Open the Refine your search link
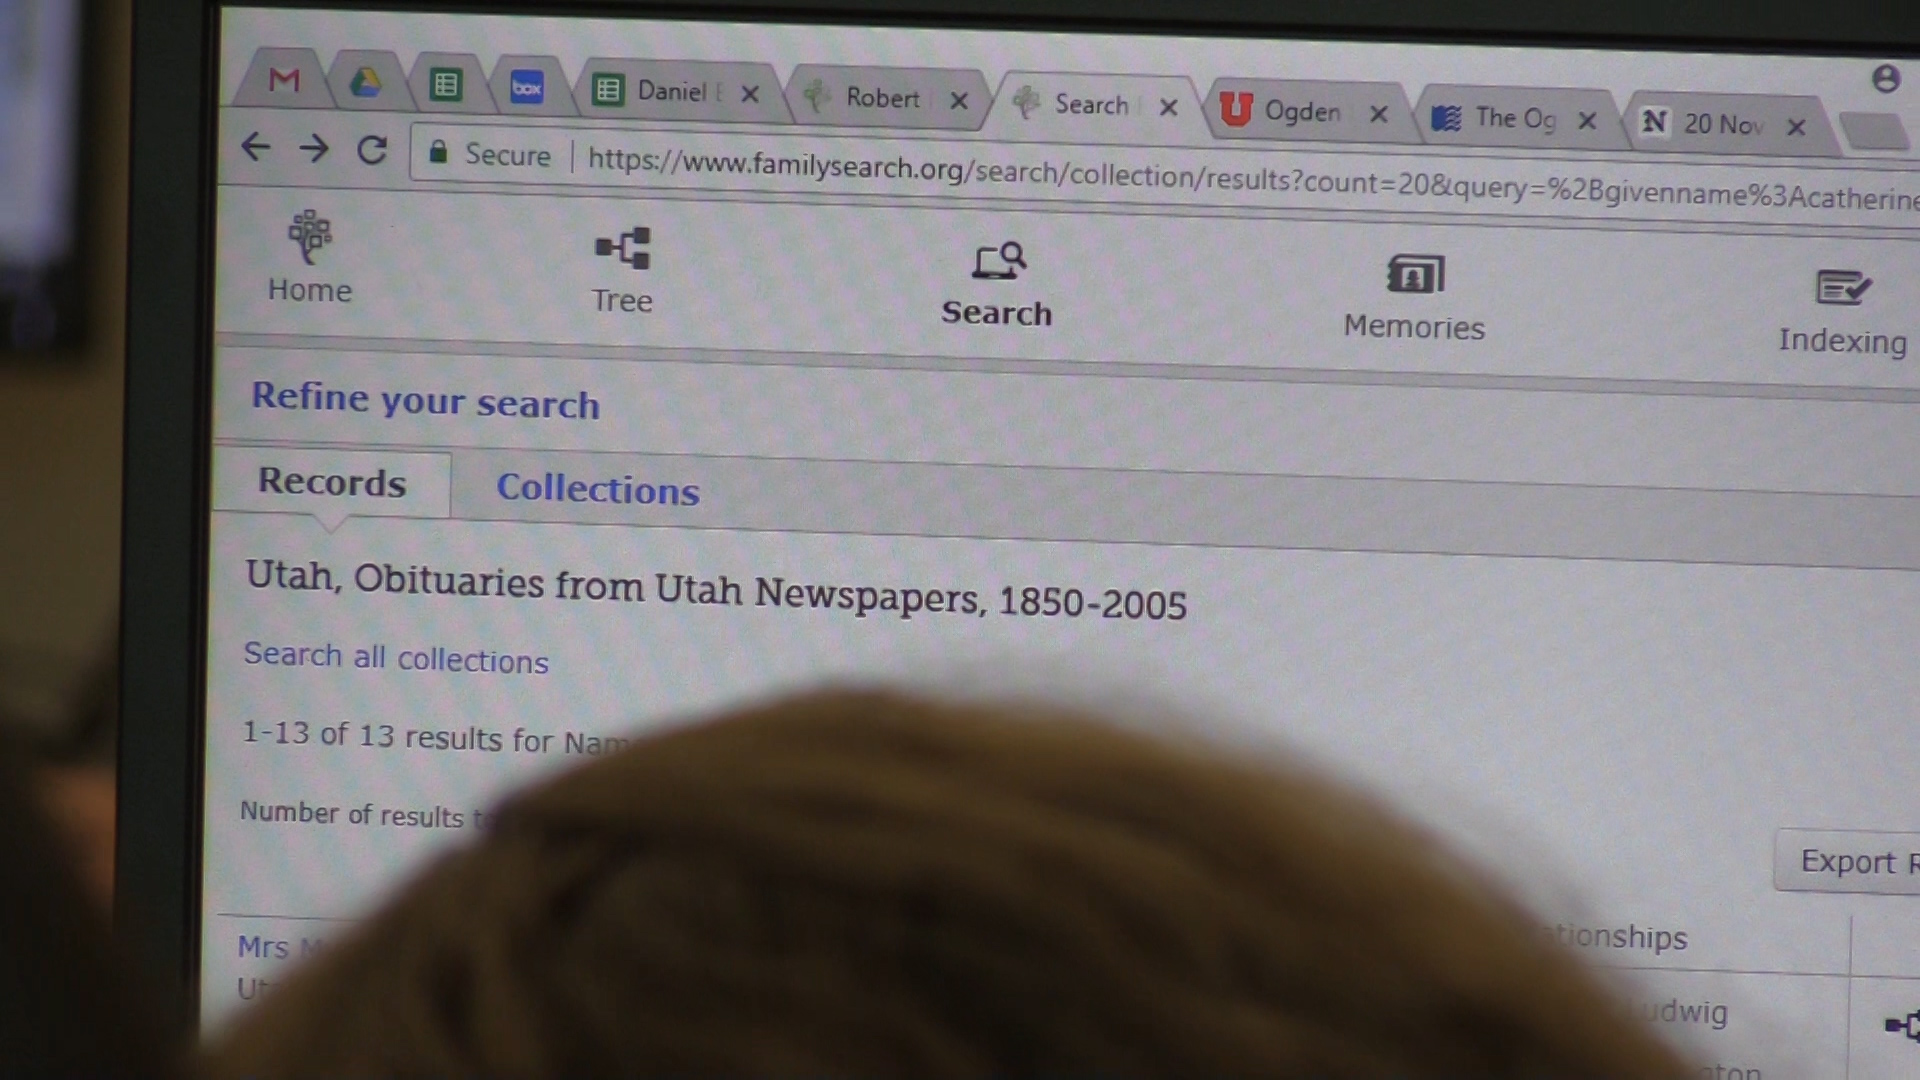Screen dimensions: 1920x1080 [x=425, y=400]
